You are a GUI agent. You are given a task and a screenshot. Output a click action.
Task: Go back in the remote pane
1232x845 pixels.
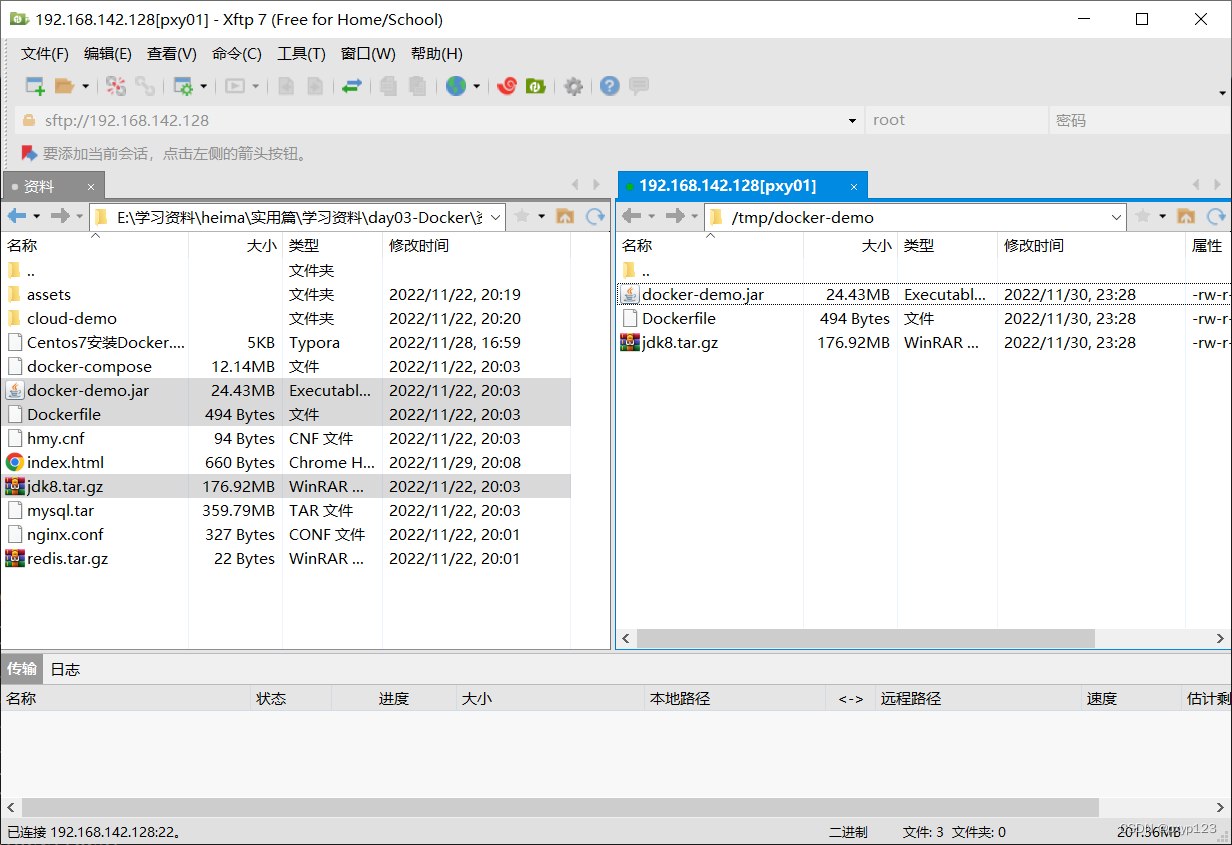(631, 216)
